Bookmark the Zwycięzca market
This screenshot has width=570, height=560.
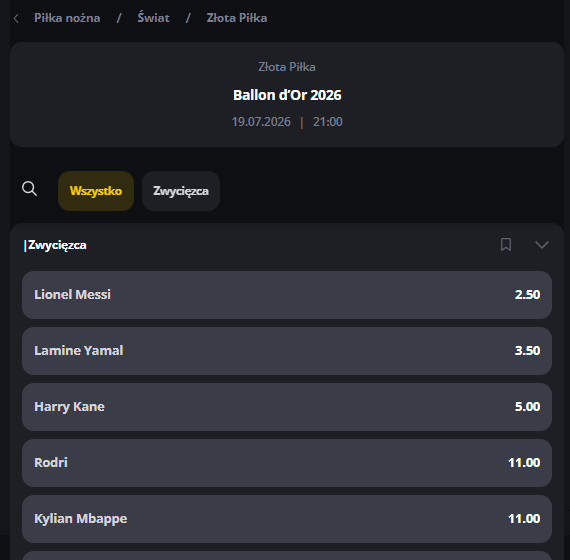tap(506, 245)
